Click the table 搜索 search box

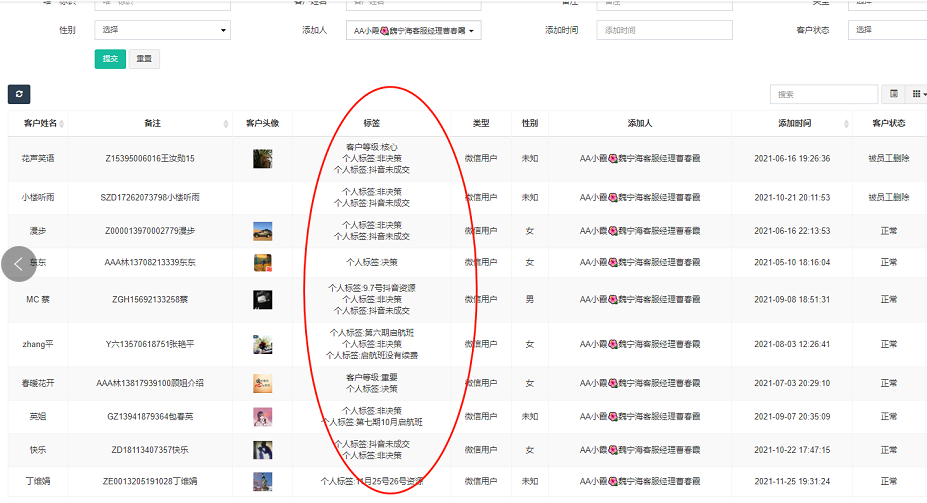coord(823,94)
